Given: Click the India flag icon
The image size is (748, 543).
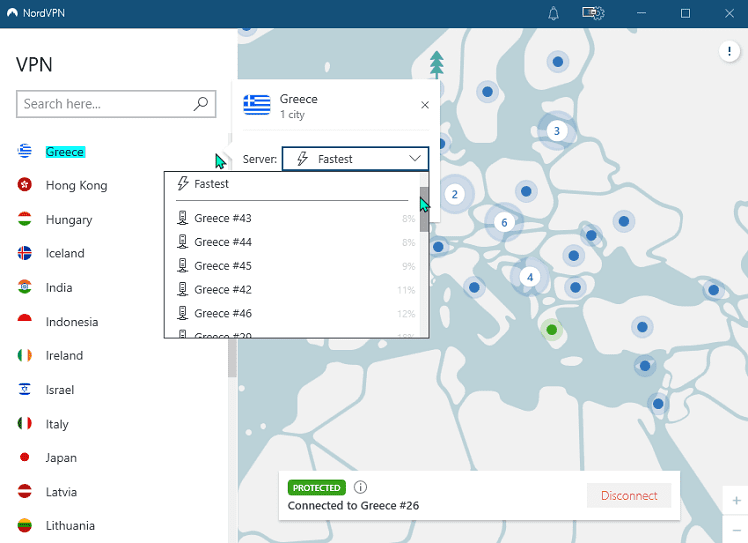Looking at the screenshot, I should tap(25, 287).
